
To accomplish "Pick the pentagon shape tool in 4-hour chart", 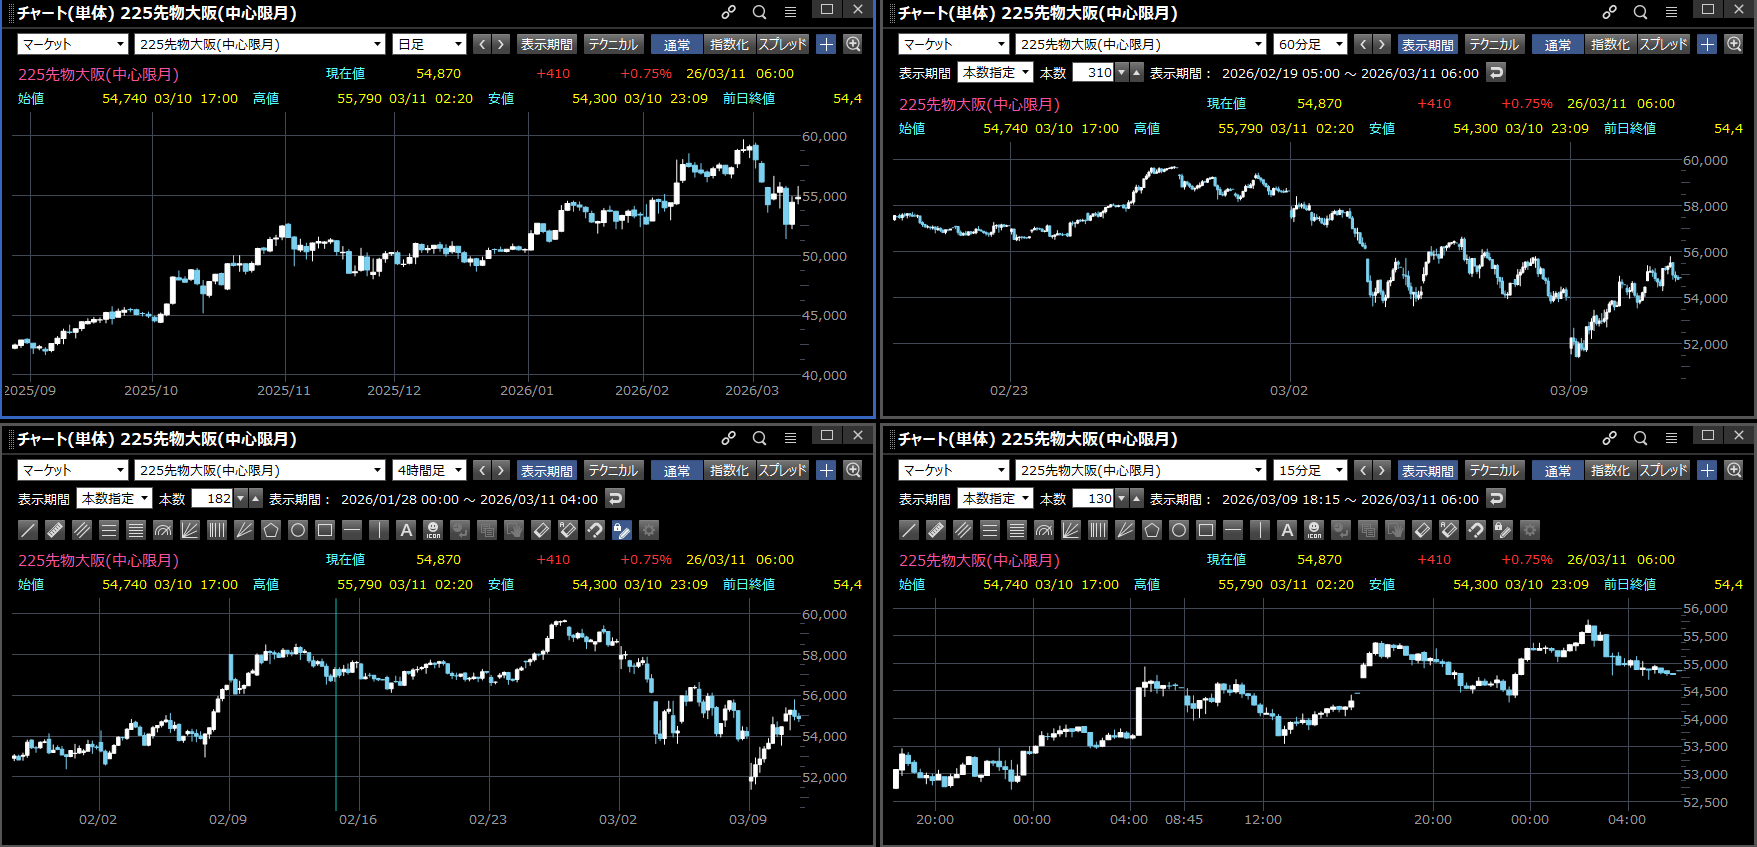I will (271, 530).
